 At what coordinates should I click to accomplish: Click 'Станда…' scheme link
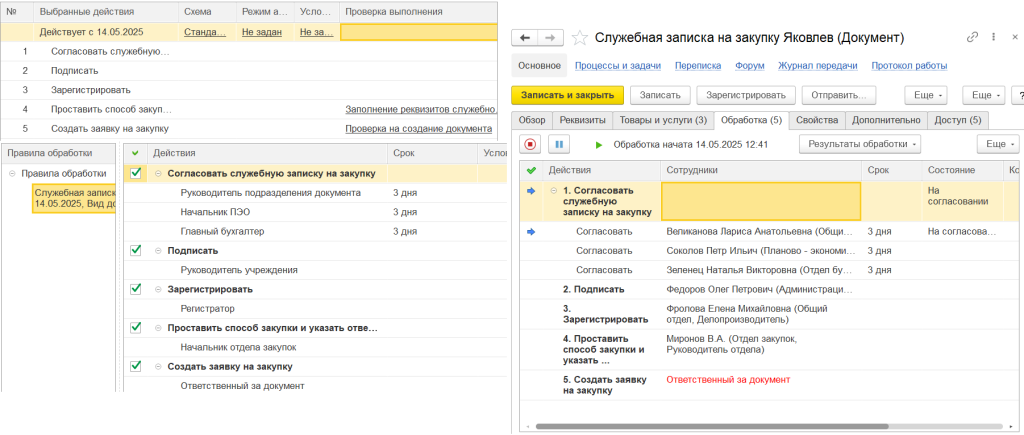205,31
